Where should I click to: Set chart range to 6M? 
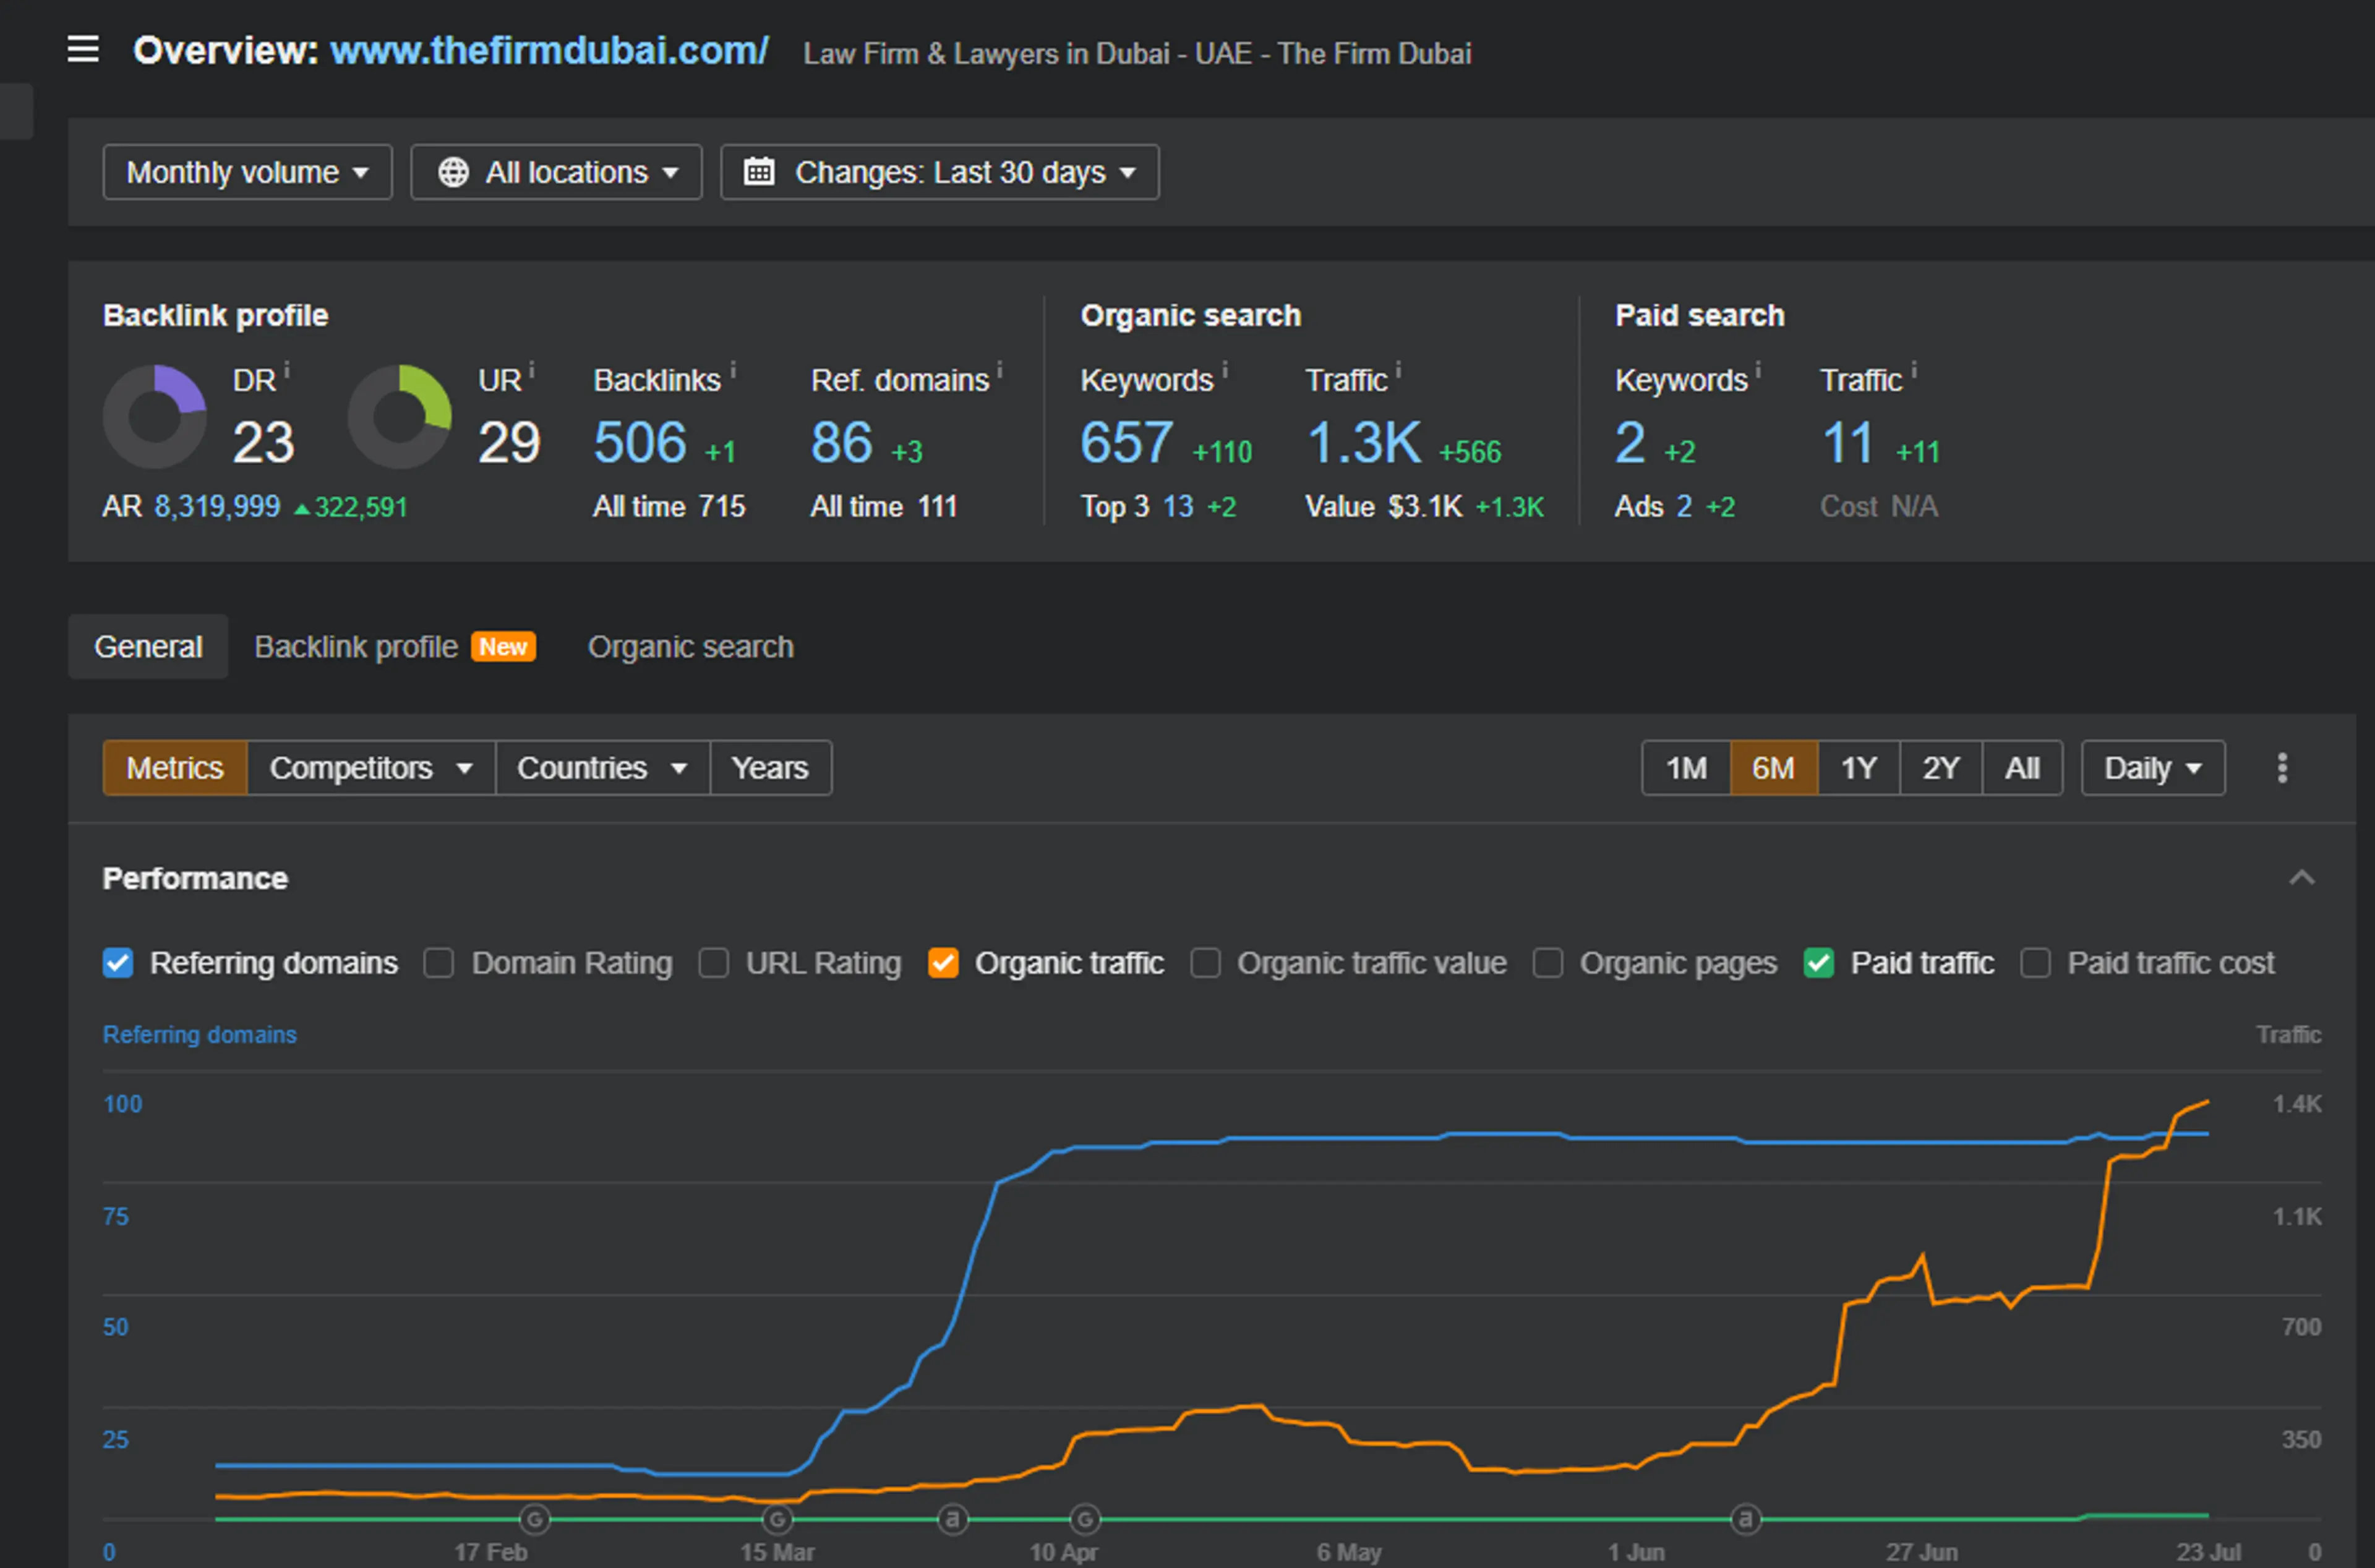pos(1773,768)
